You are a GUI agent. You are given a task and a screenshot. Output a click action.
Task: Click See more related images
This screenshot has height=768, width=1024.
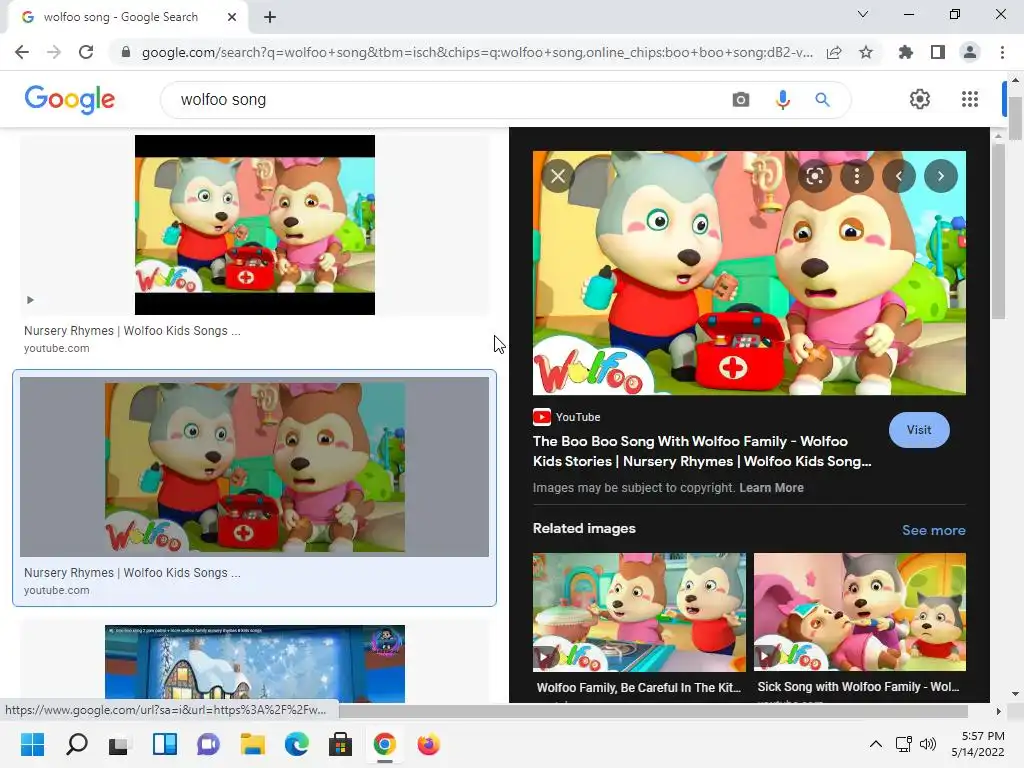(933, 530)
